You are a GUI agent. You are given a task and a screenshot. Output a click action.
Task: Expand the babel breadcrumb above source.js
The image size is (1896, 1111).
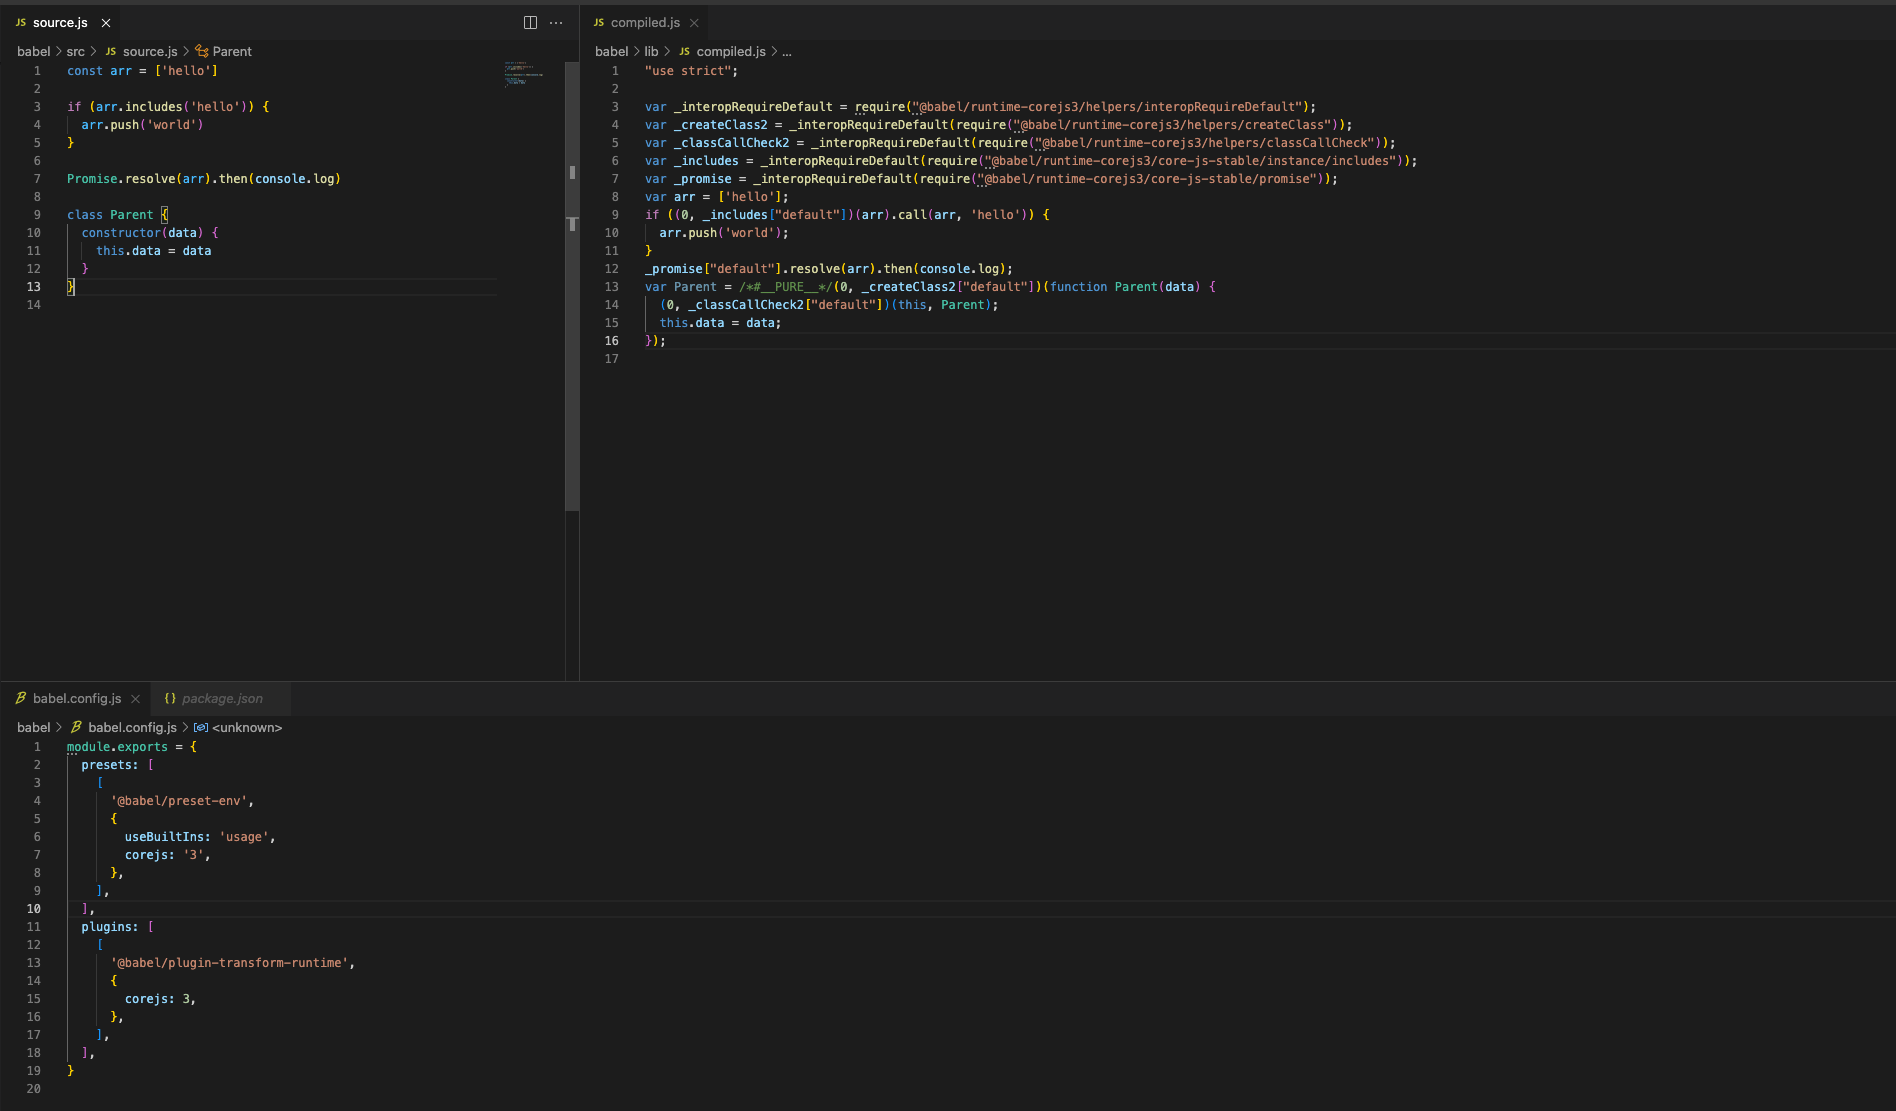click(x=33, y=51)
